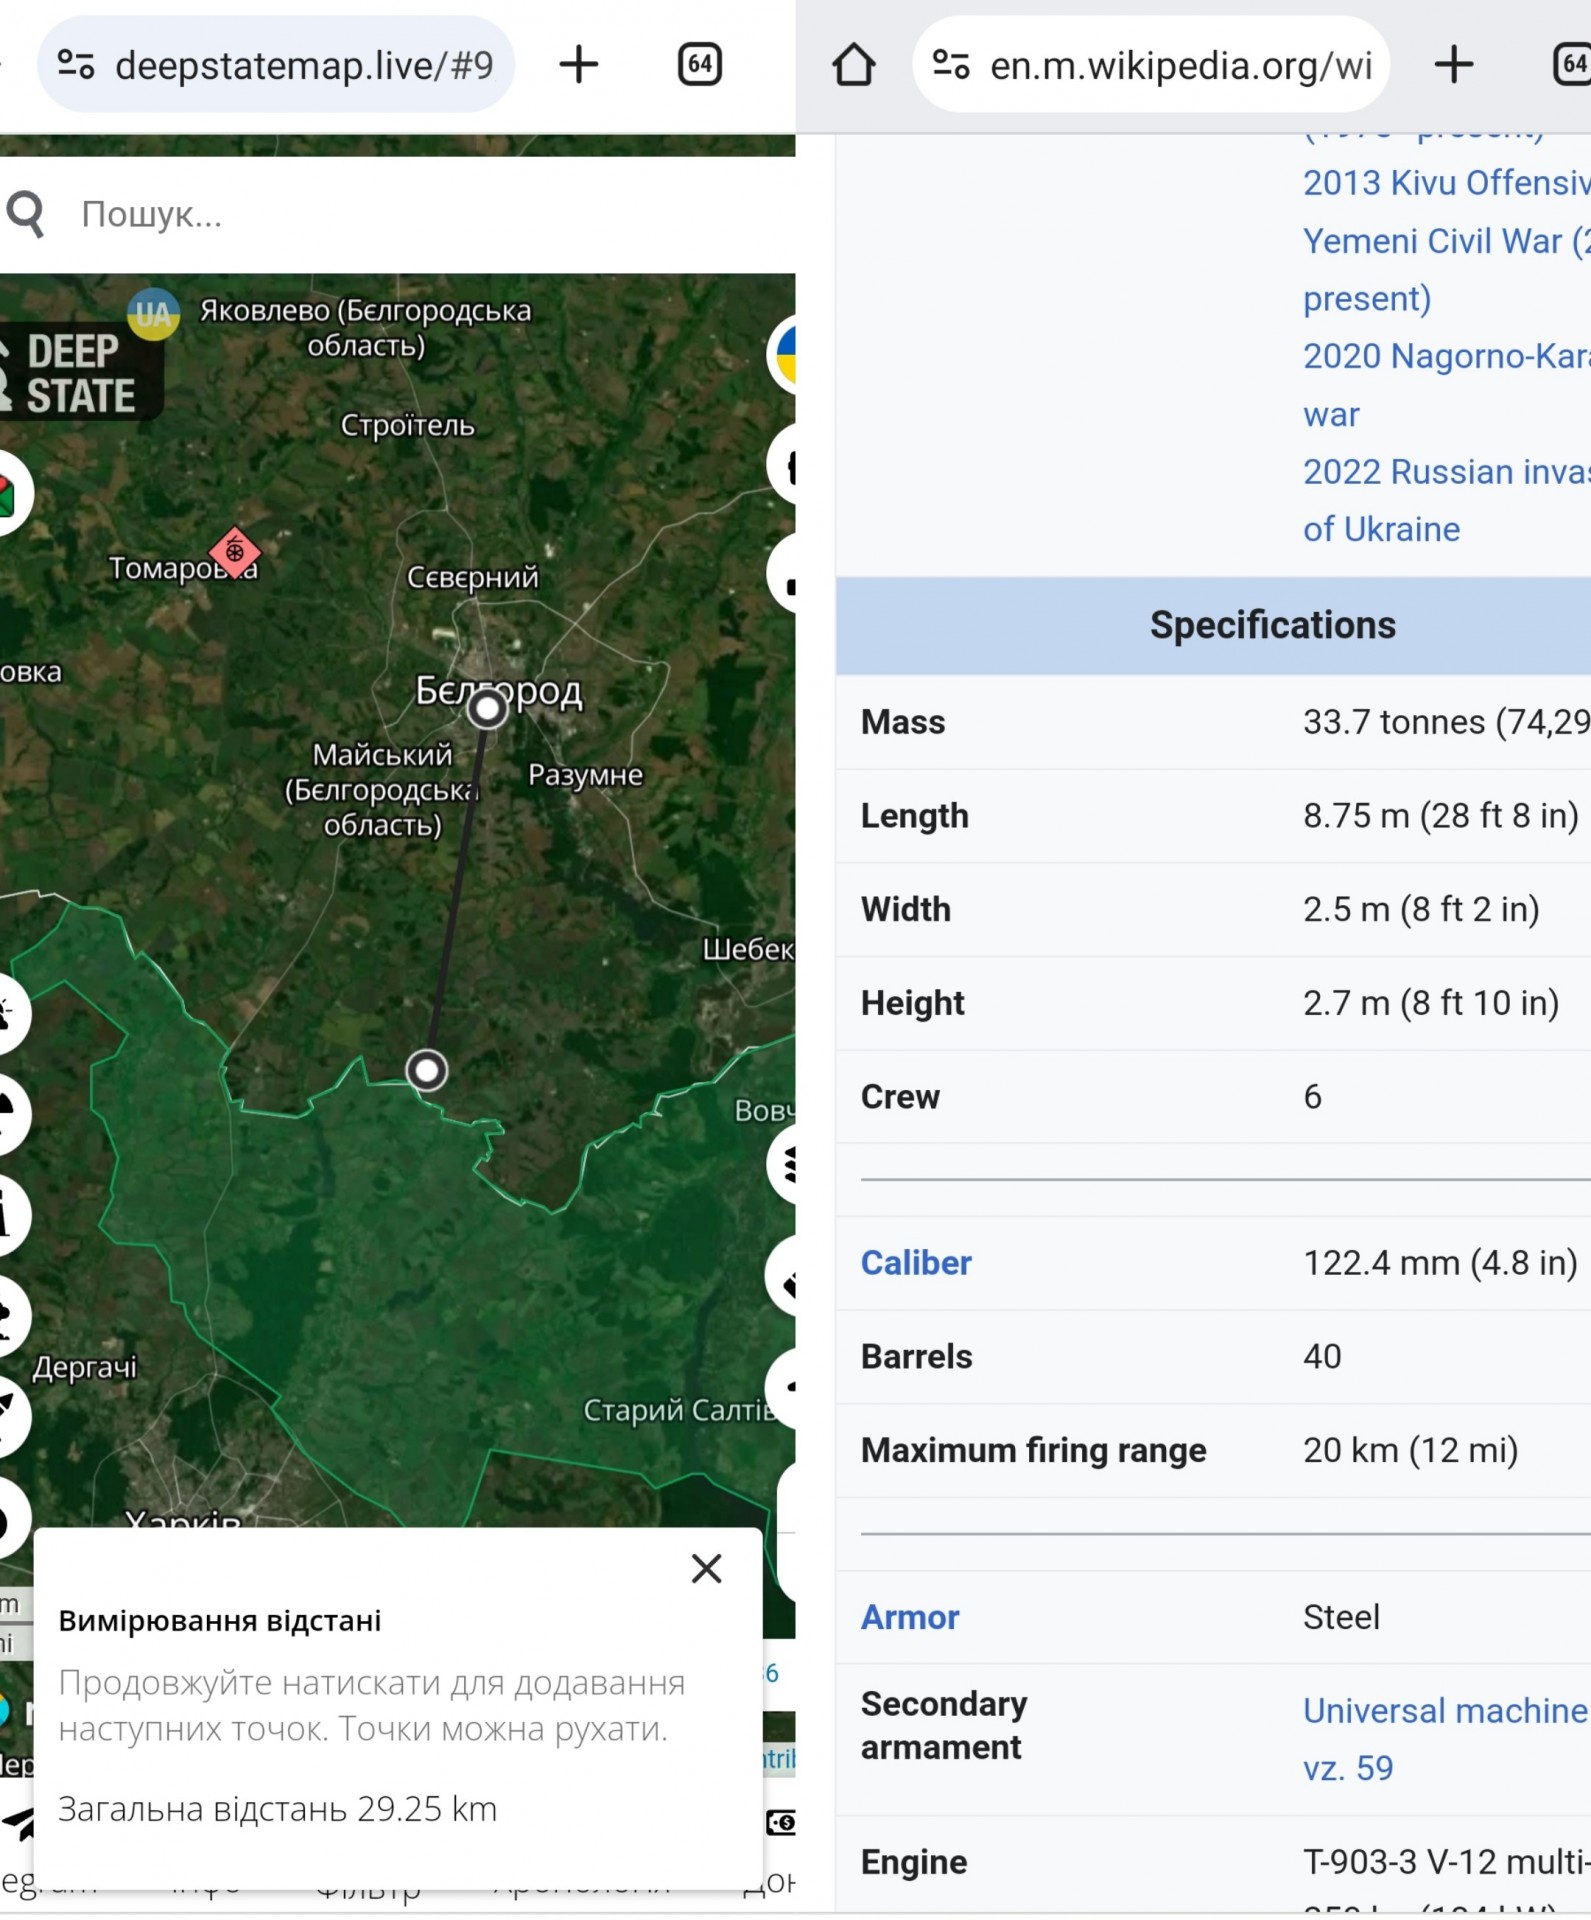The width and height of the screenshot is (1591, 1920).
Task: Click the Загальна відстань 29.25 km text
Action: 277,1810
